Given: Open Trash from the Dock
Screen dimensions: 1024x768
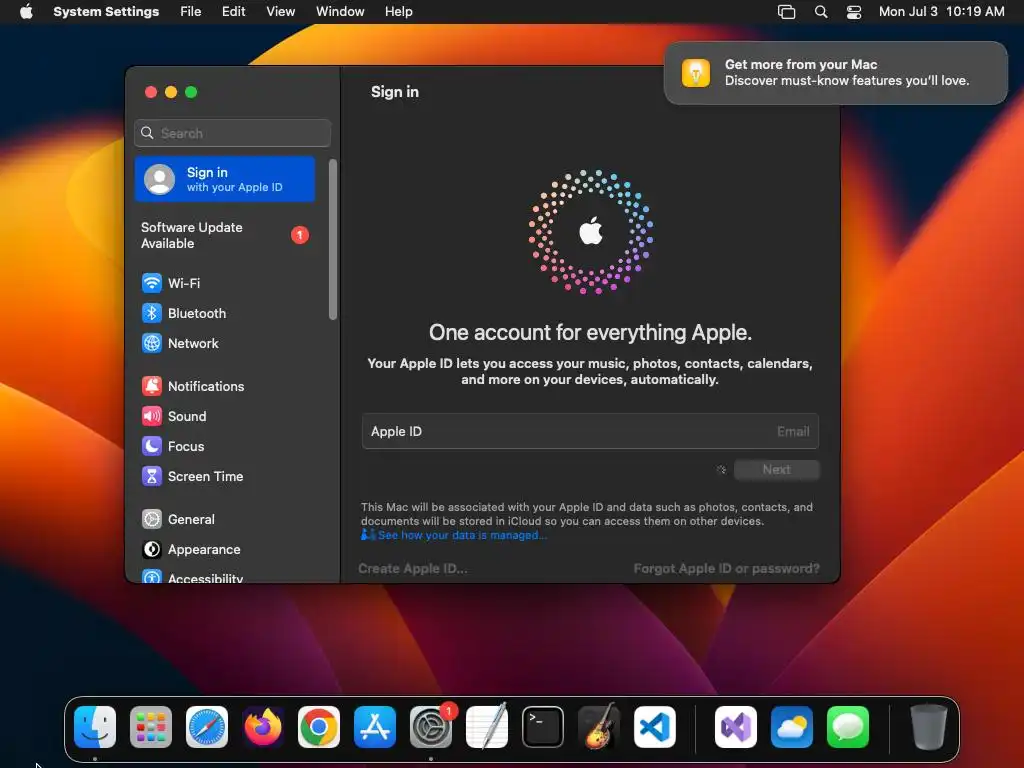Looking at the screenshot, I should 929,727.
